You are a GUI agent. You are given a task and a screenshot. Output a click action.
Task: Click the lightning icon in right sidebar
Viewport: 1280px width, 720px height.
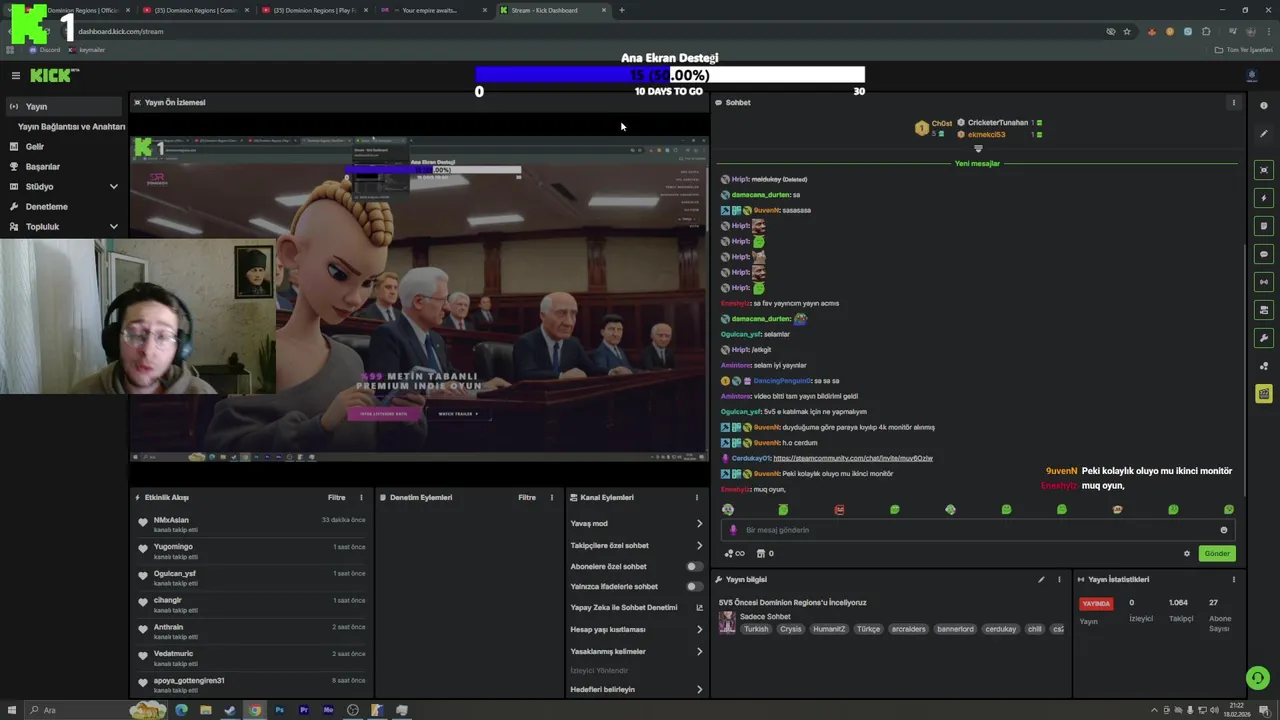tap(1264, 198)
